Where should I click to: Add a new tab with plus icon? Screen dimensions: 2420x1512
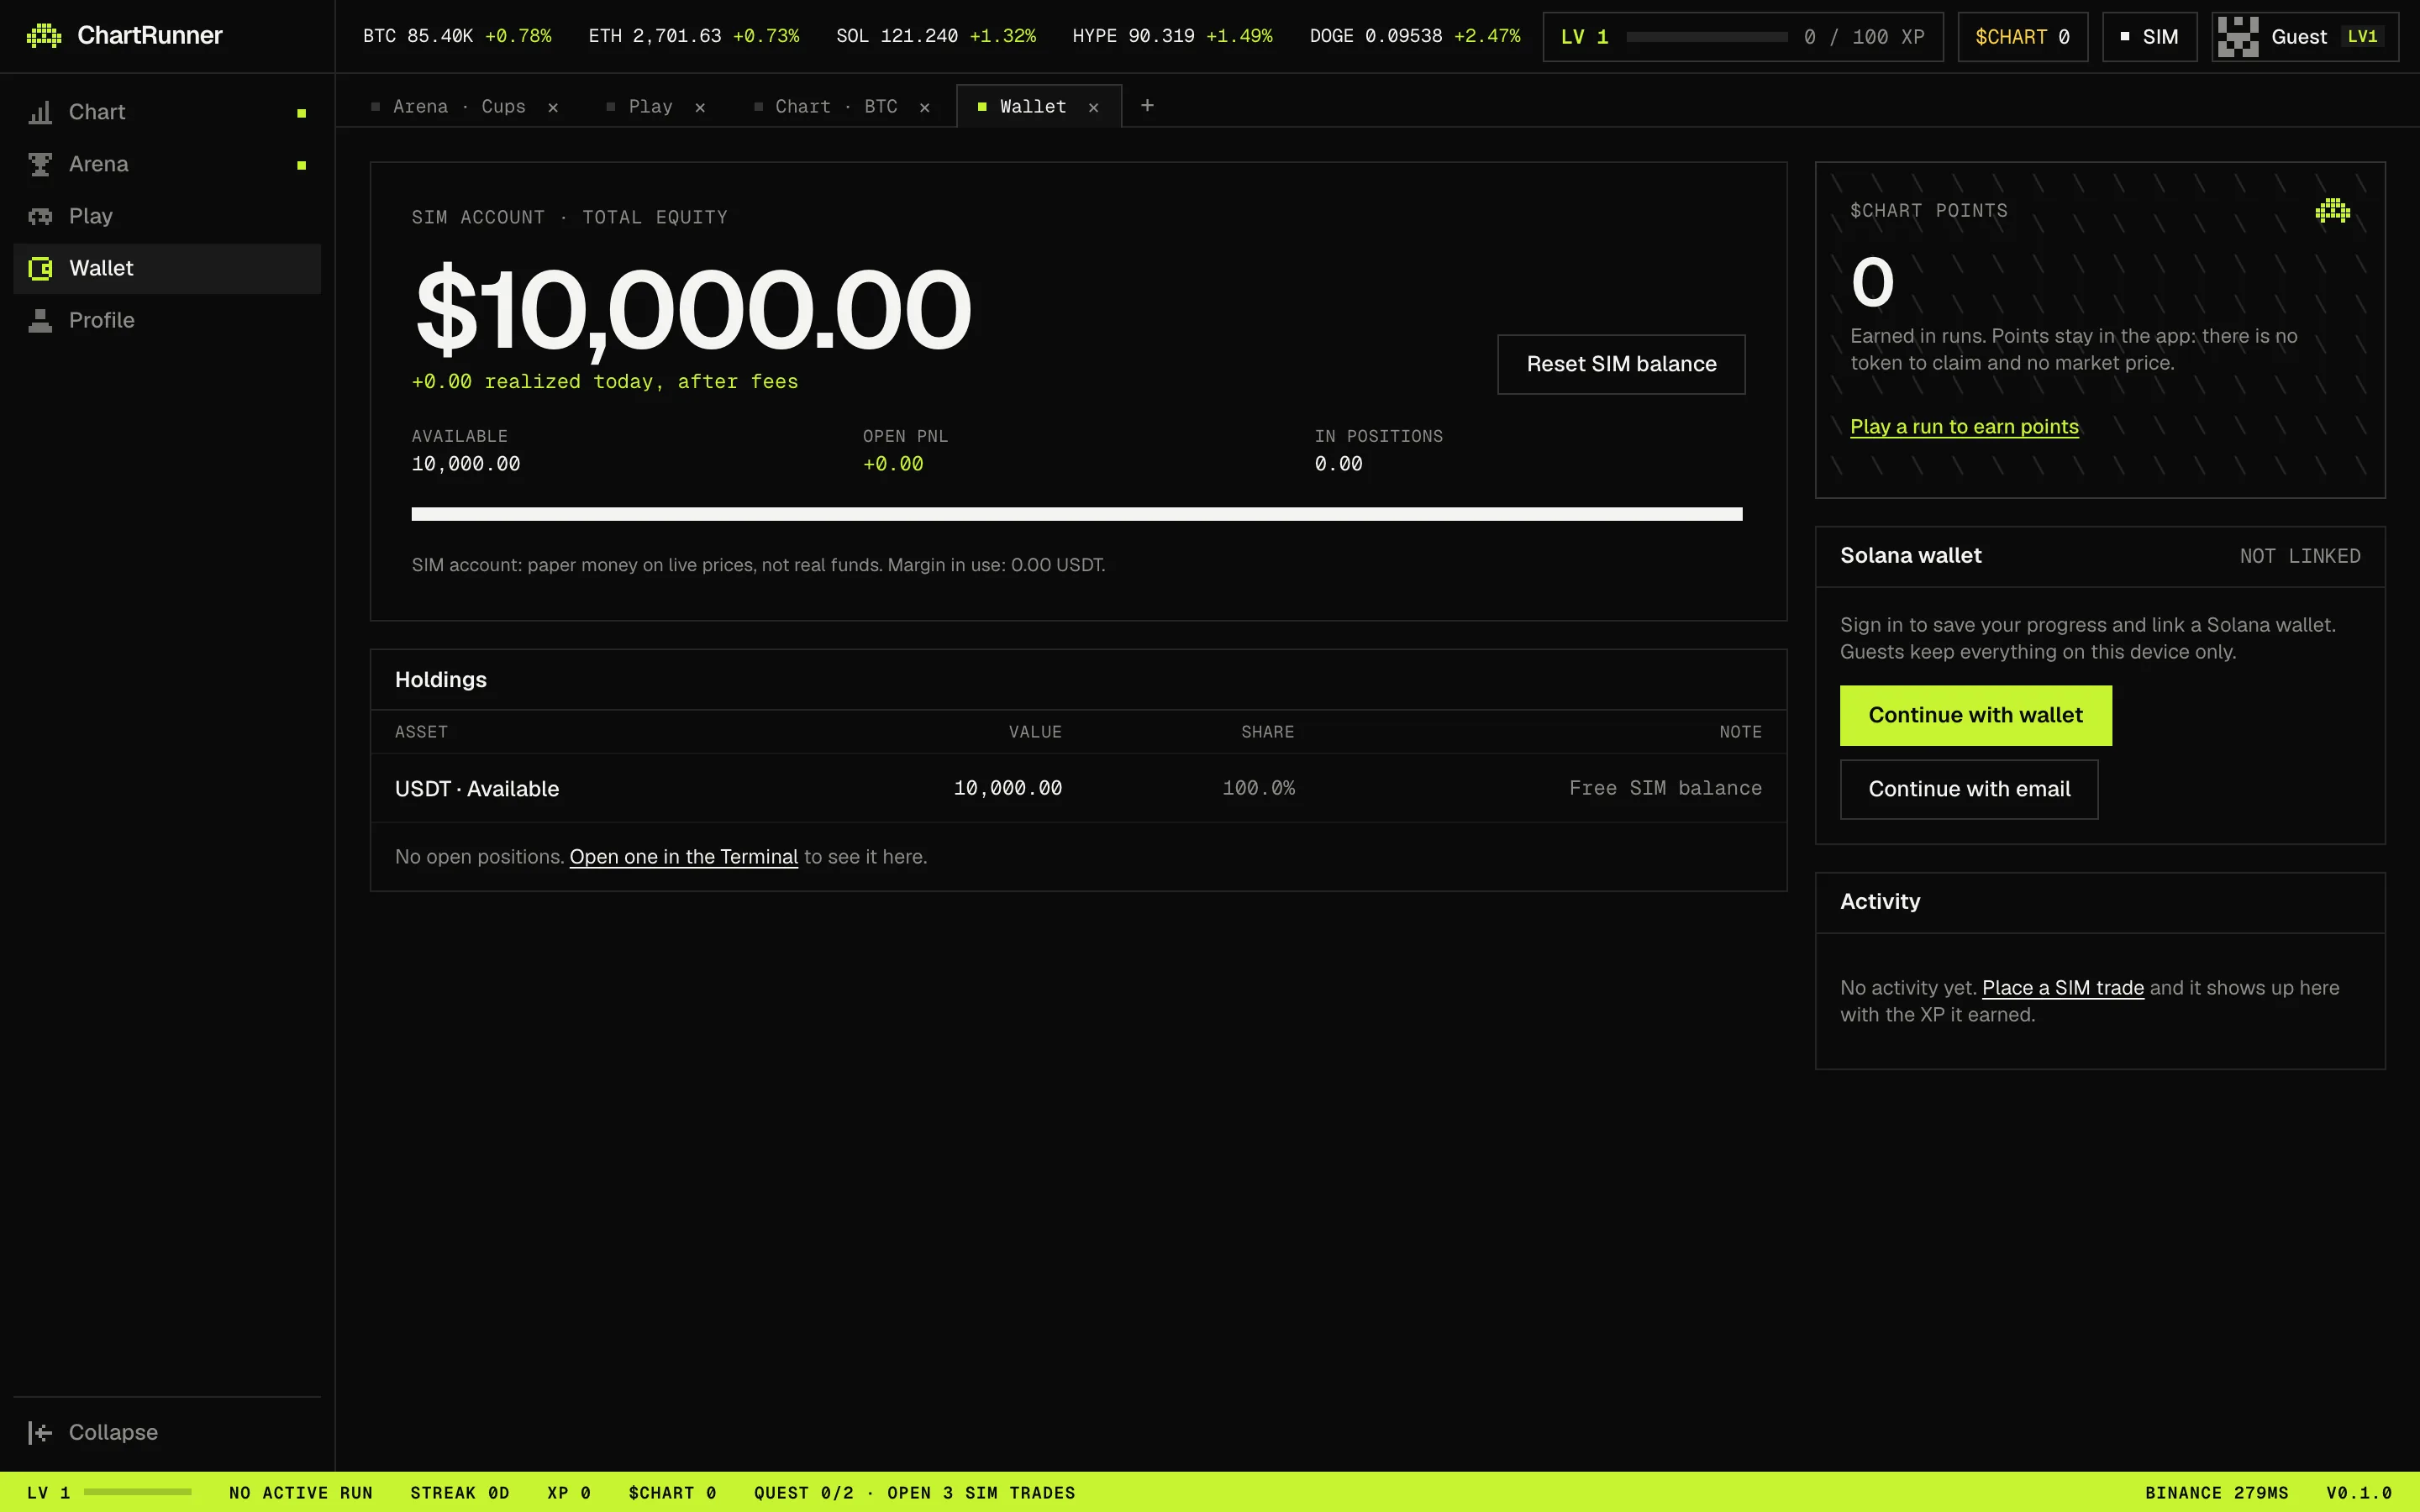tap(1147, 105)
